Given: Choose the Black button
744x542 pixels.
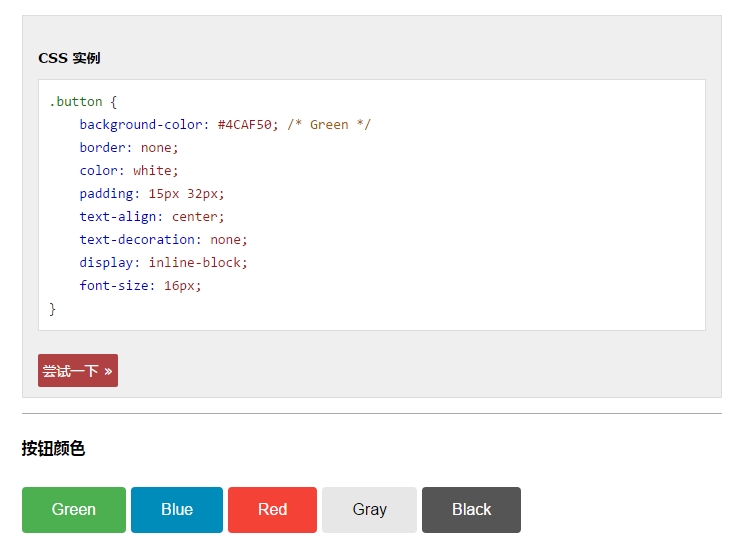Looking at the screenshot, I should (x=471, y=510).
